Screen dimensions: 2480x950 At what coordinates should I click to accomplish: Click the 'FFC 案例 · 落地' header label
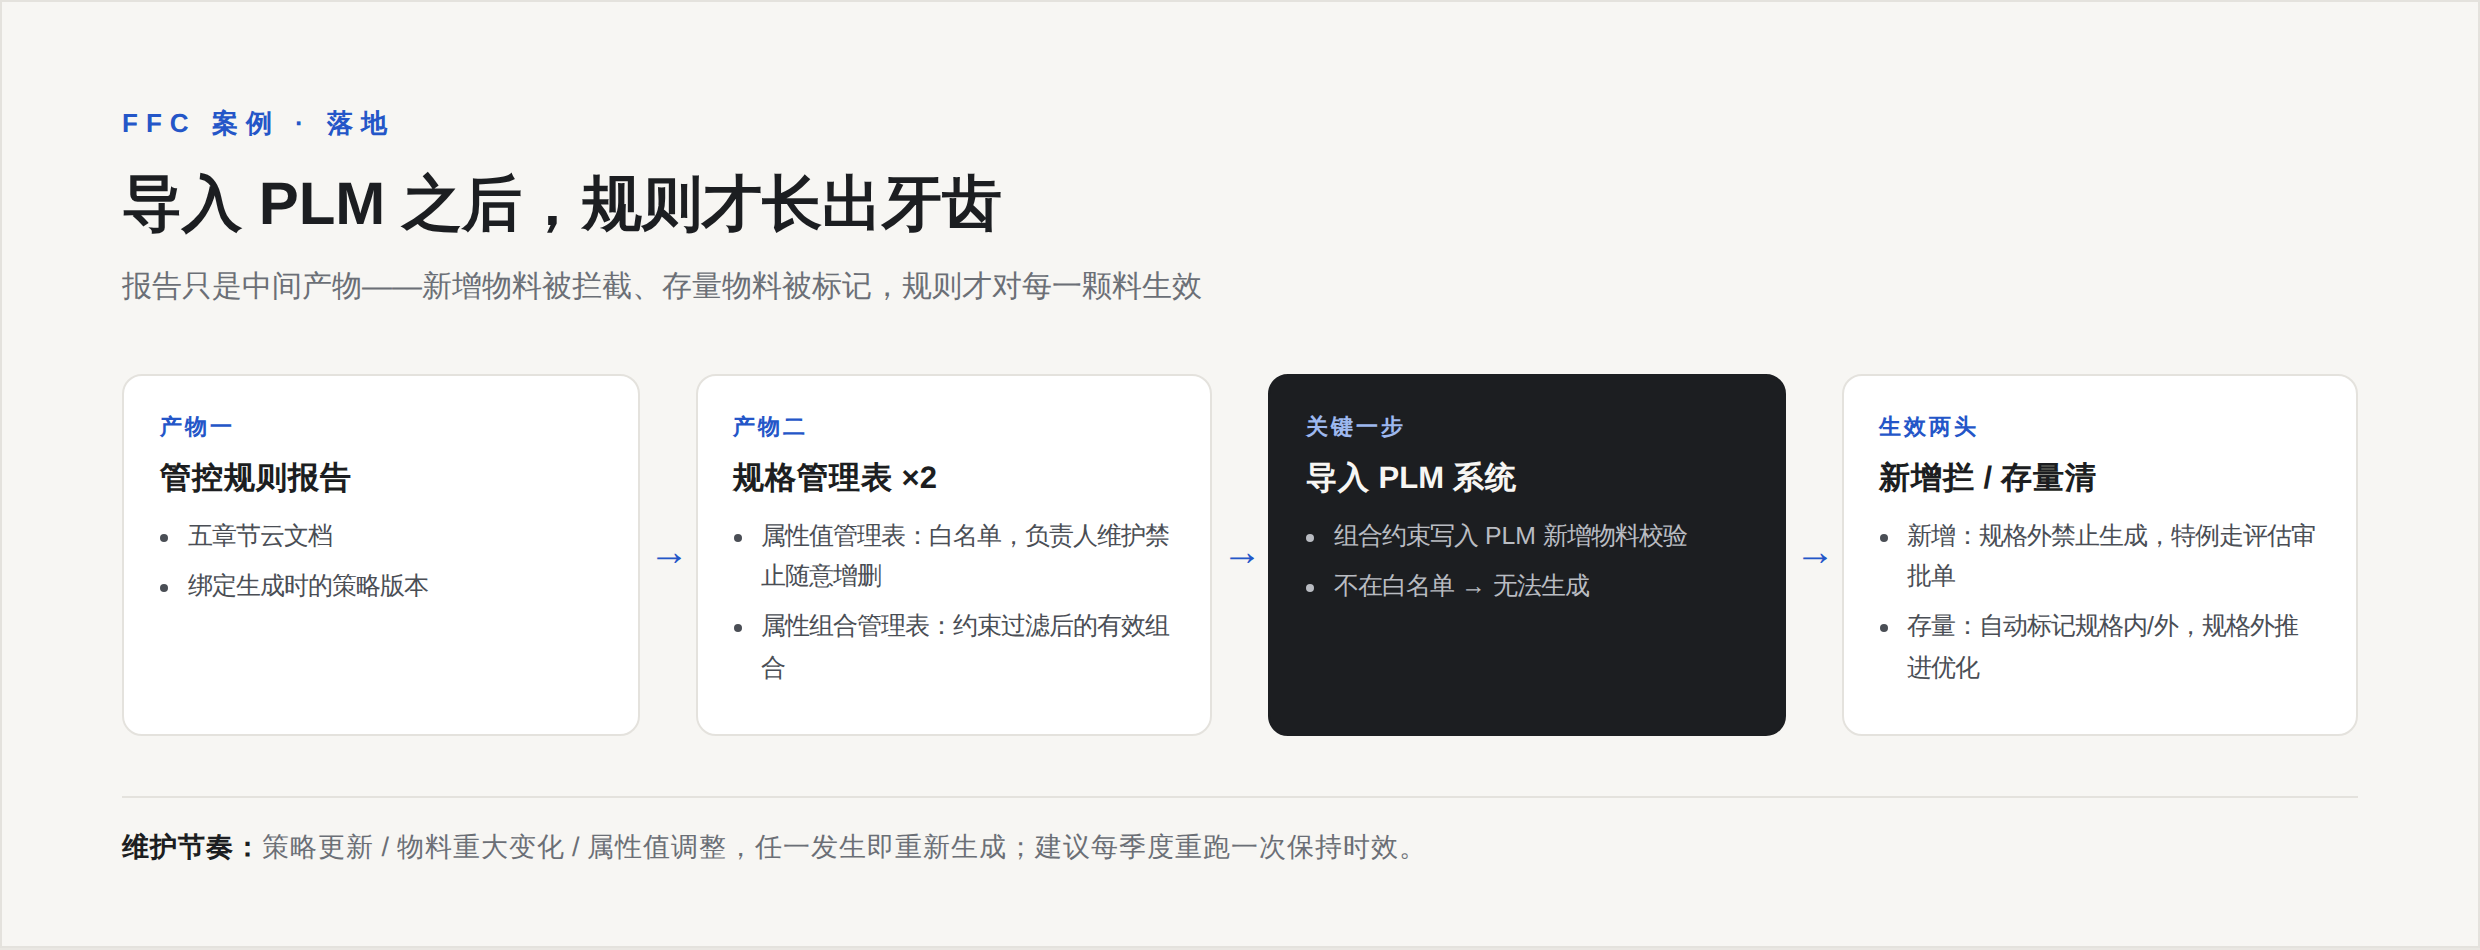[255, 124]
